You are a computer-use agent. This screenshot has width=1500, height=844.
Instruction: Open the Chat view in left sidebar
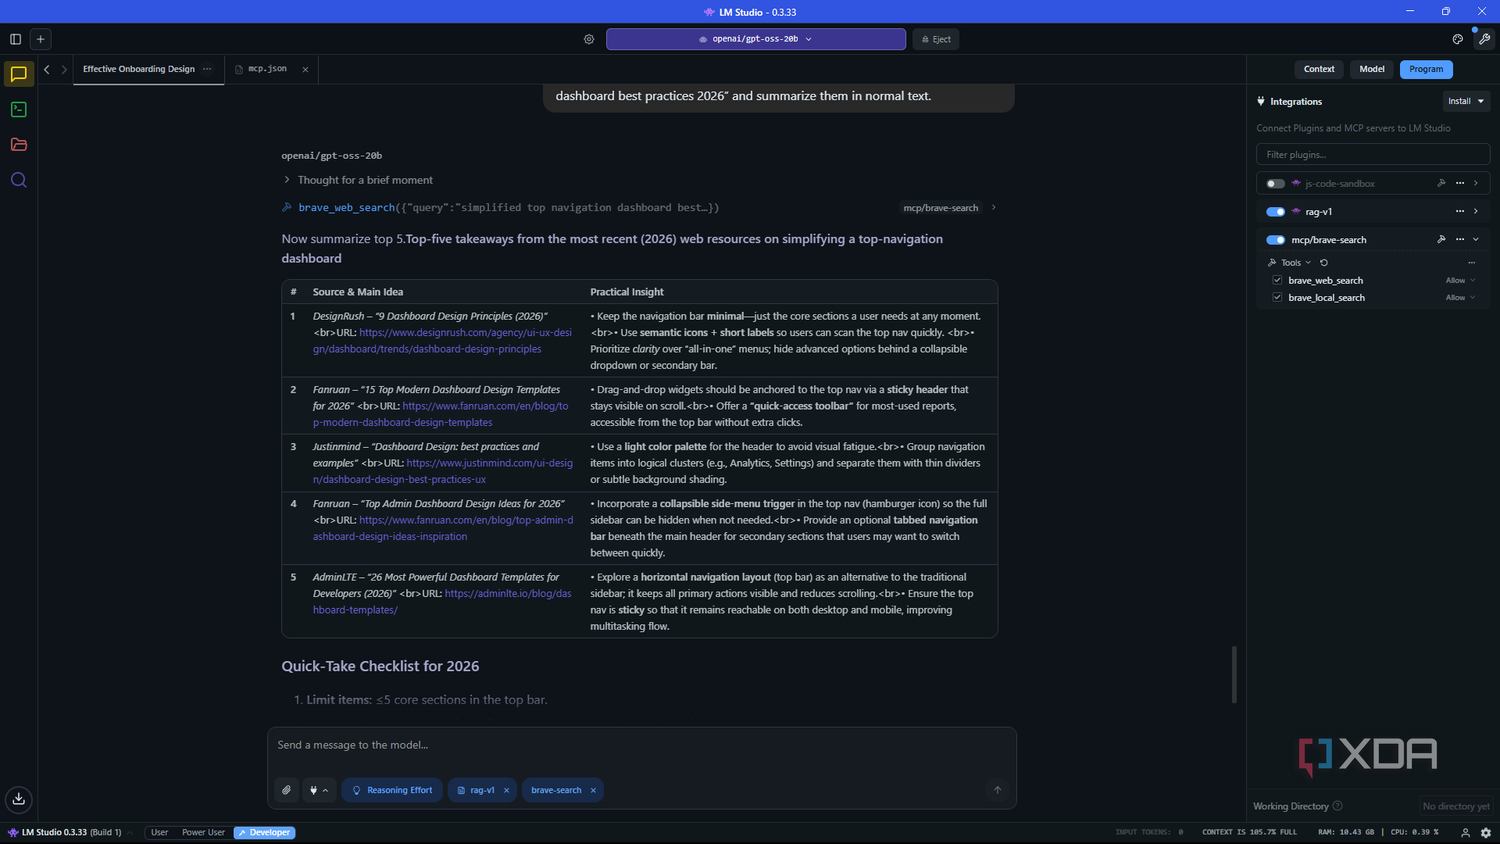coord(18,74)
